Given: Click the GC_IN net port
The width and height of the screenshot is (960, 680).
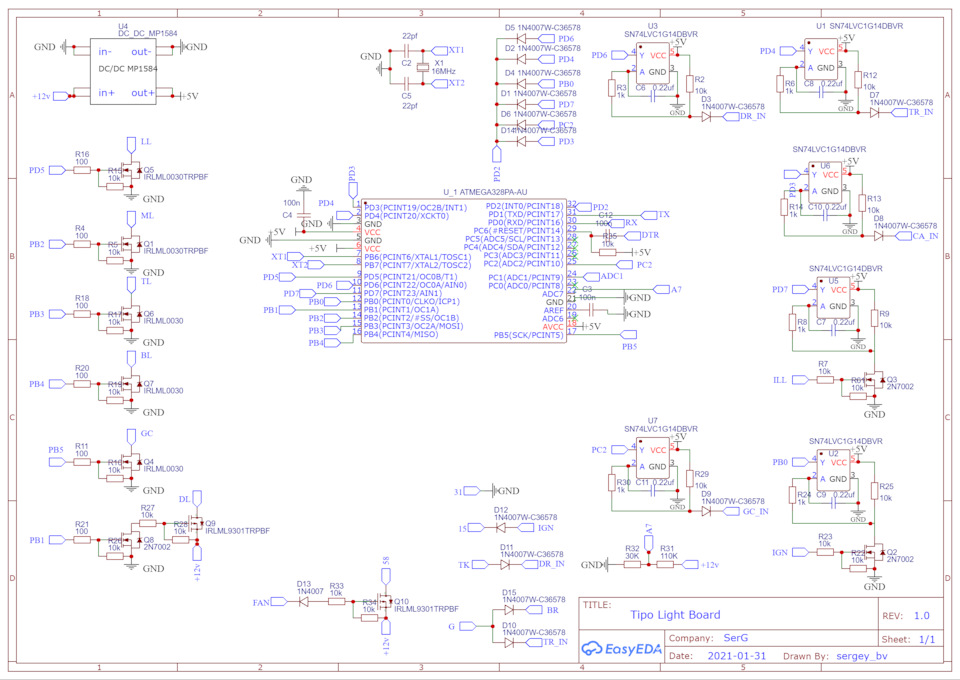Looking at the screenshot, I should [731, 512].
